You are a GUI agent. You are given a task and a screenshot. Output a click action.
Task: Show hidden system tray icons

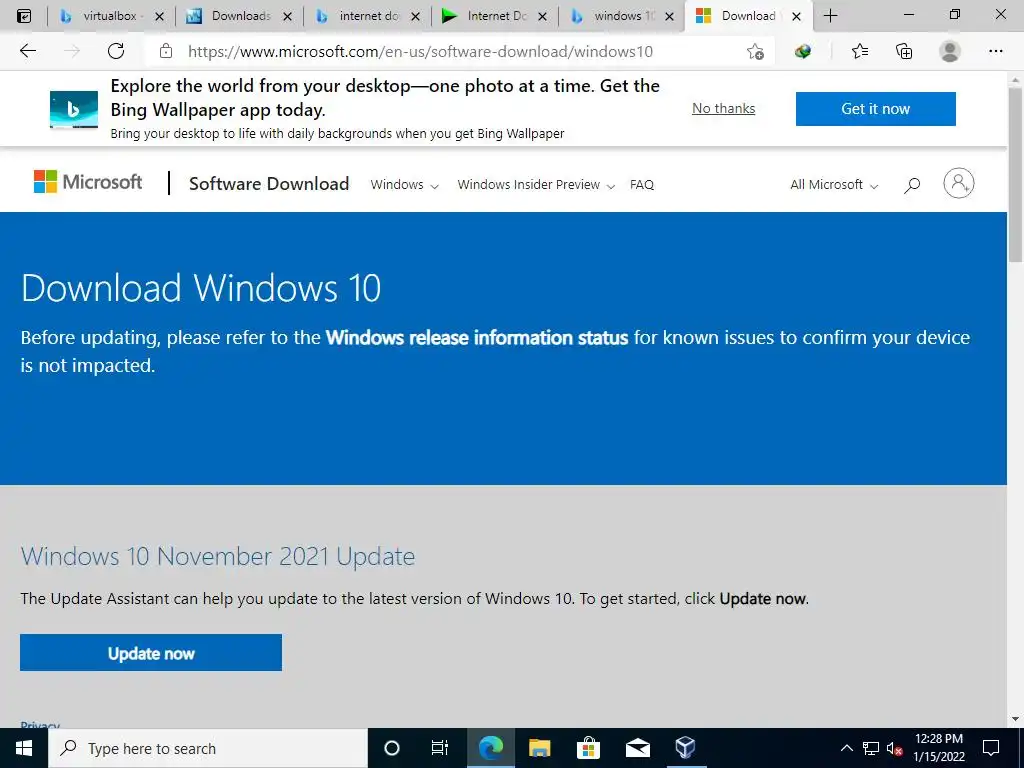[x=846, y=748]
